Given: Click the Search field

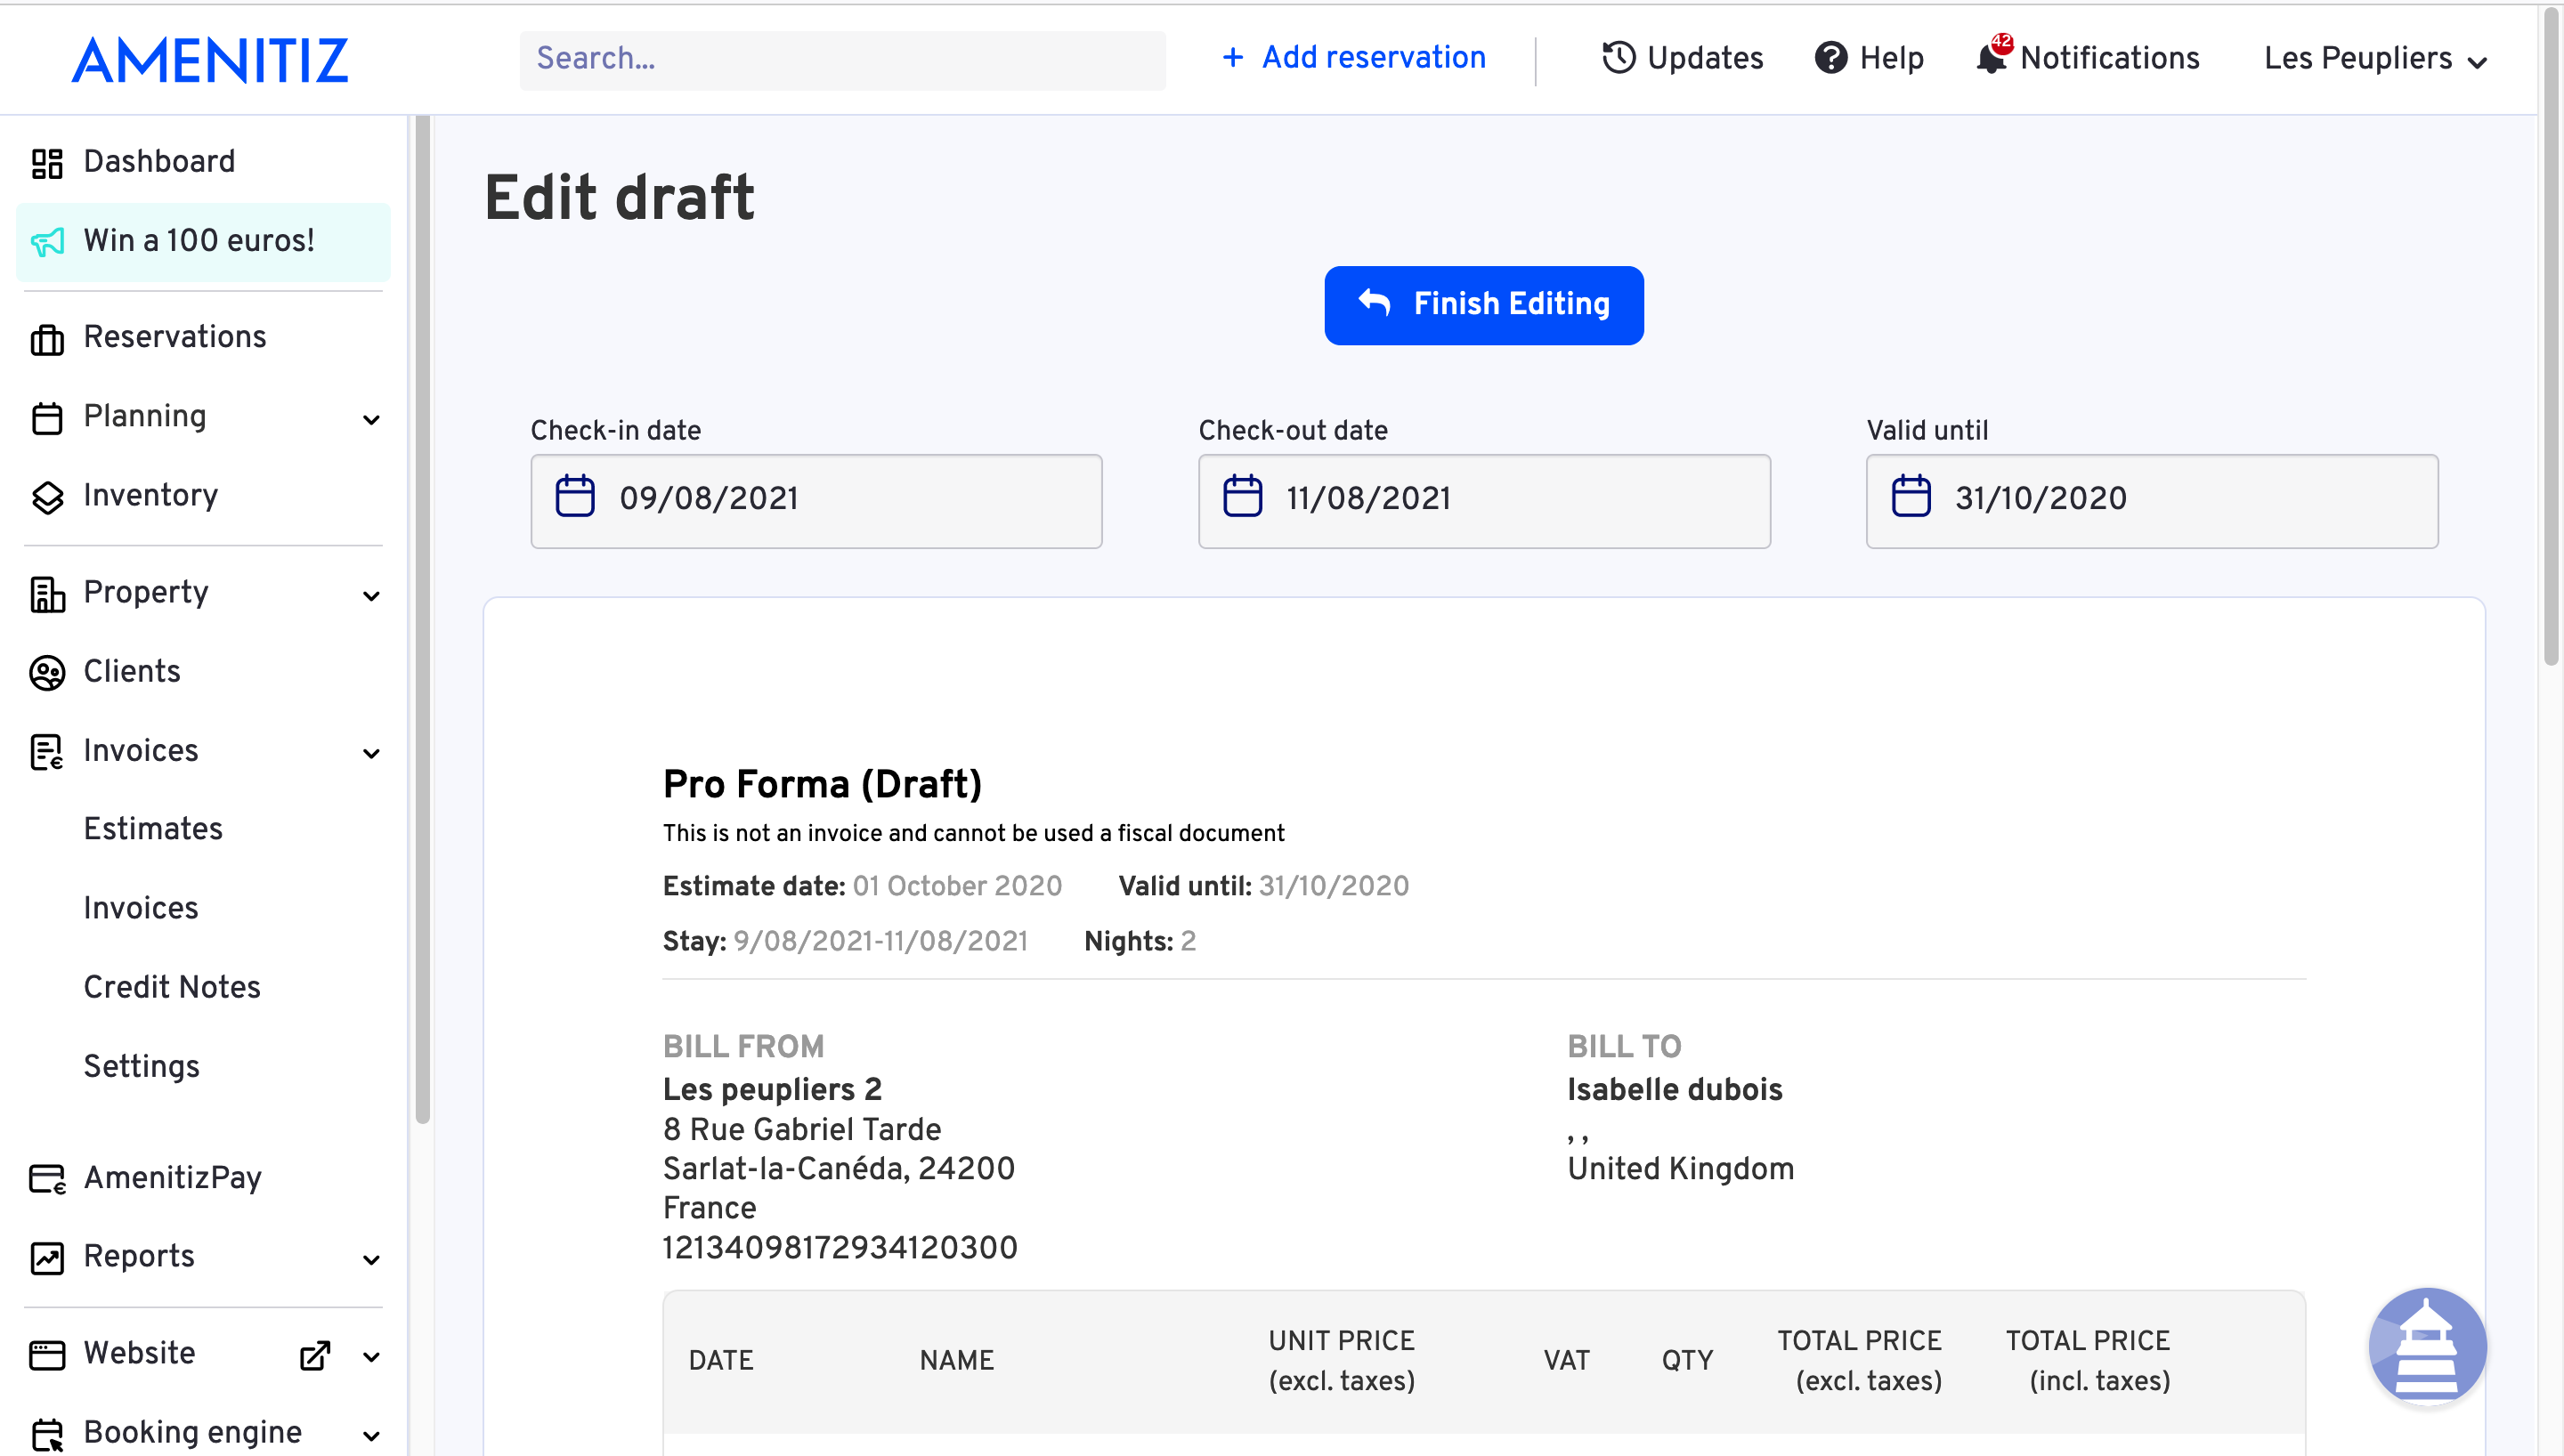Looking at the screenshot, I should coord(842,60).
